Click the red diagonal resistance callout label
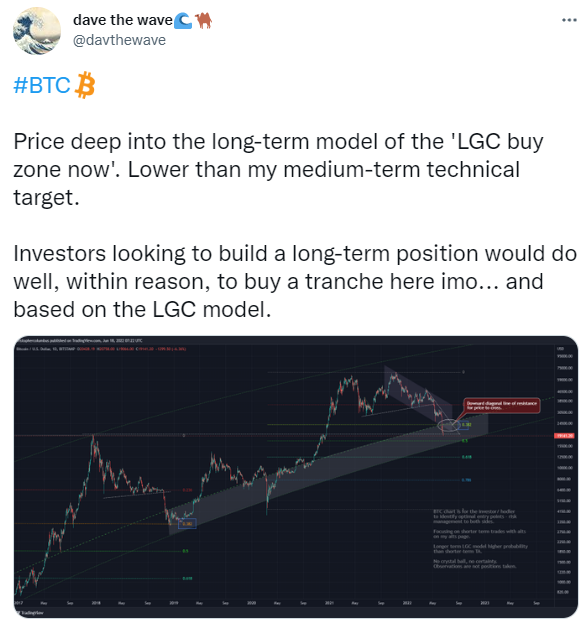The height and width of the screenshot is (624, 585). 502,406
